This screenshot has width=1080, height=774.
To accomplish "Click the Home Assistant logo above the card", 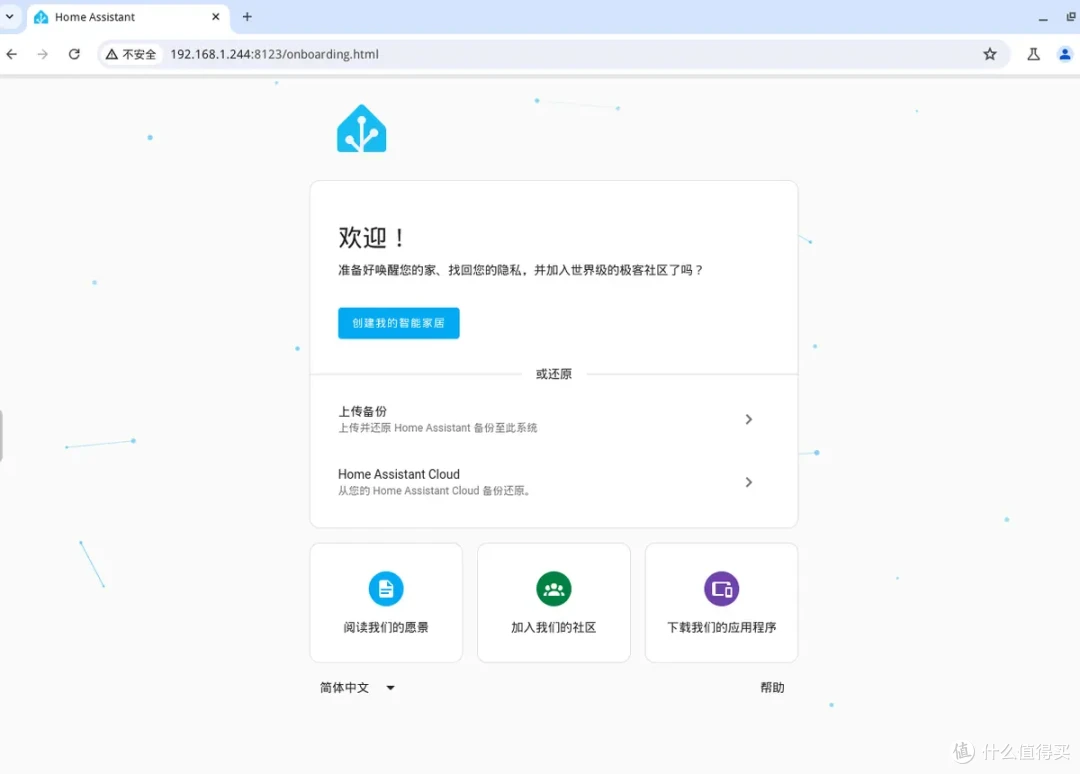I will [362, 129].
